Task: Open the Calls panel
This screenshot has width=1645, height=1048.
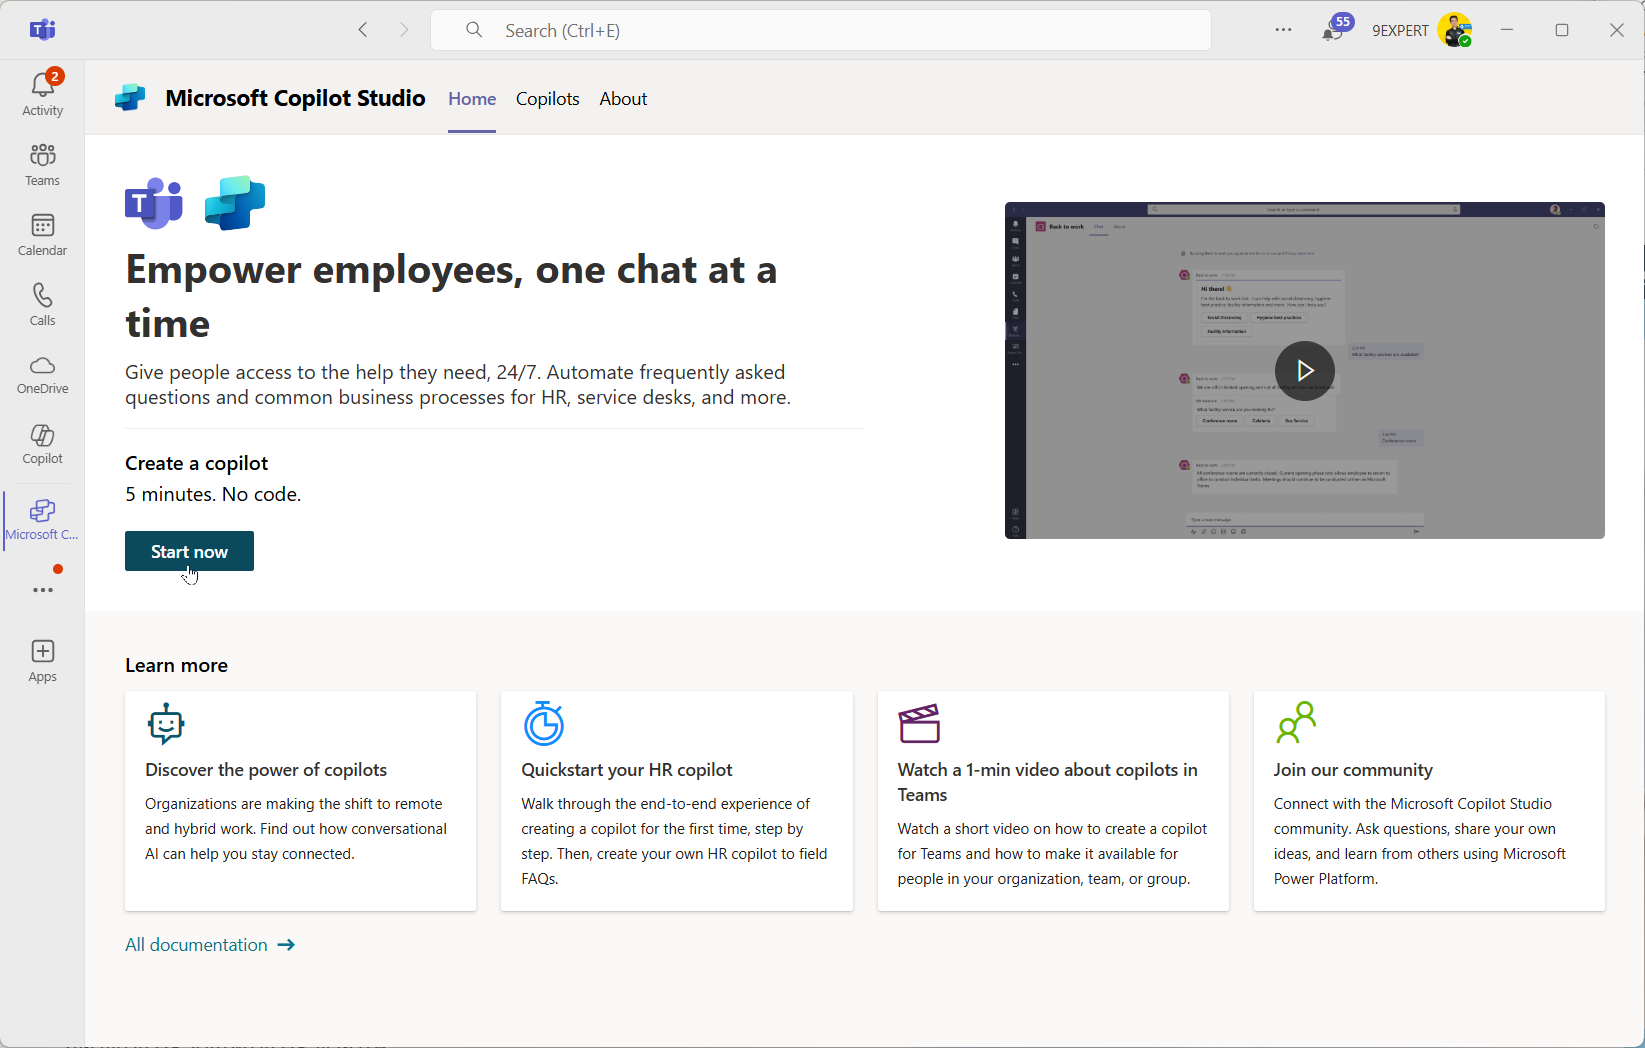Action: tap(42, 303)
